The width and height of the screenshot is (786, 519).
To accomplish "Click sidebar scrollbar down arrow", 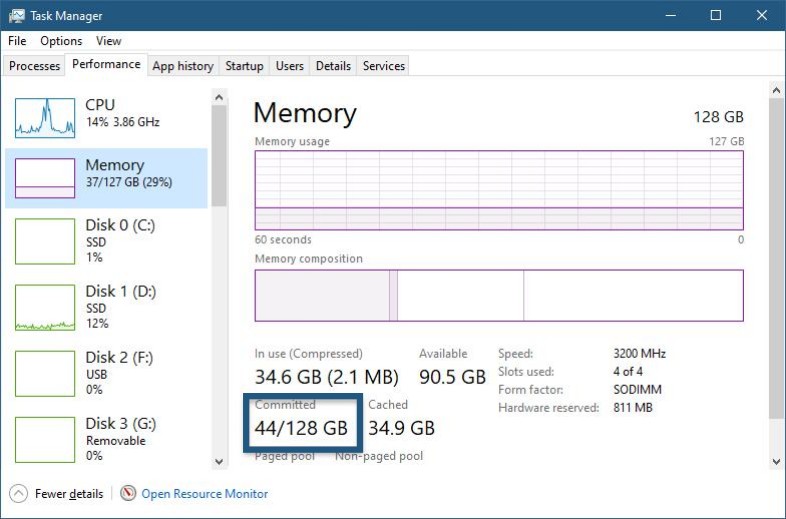I will pos(219,461).
